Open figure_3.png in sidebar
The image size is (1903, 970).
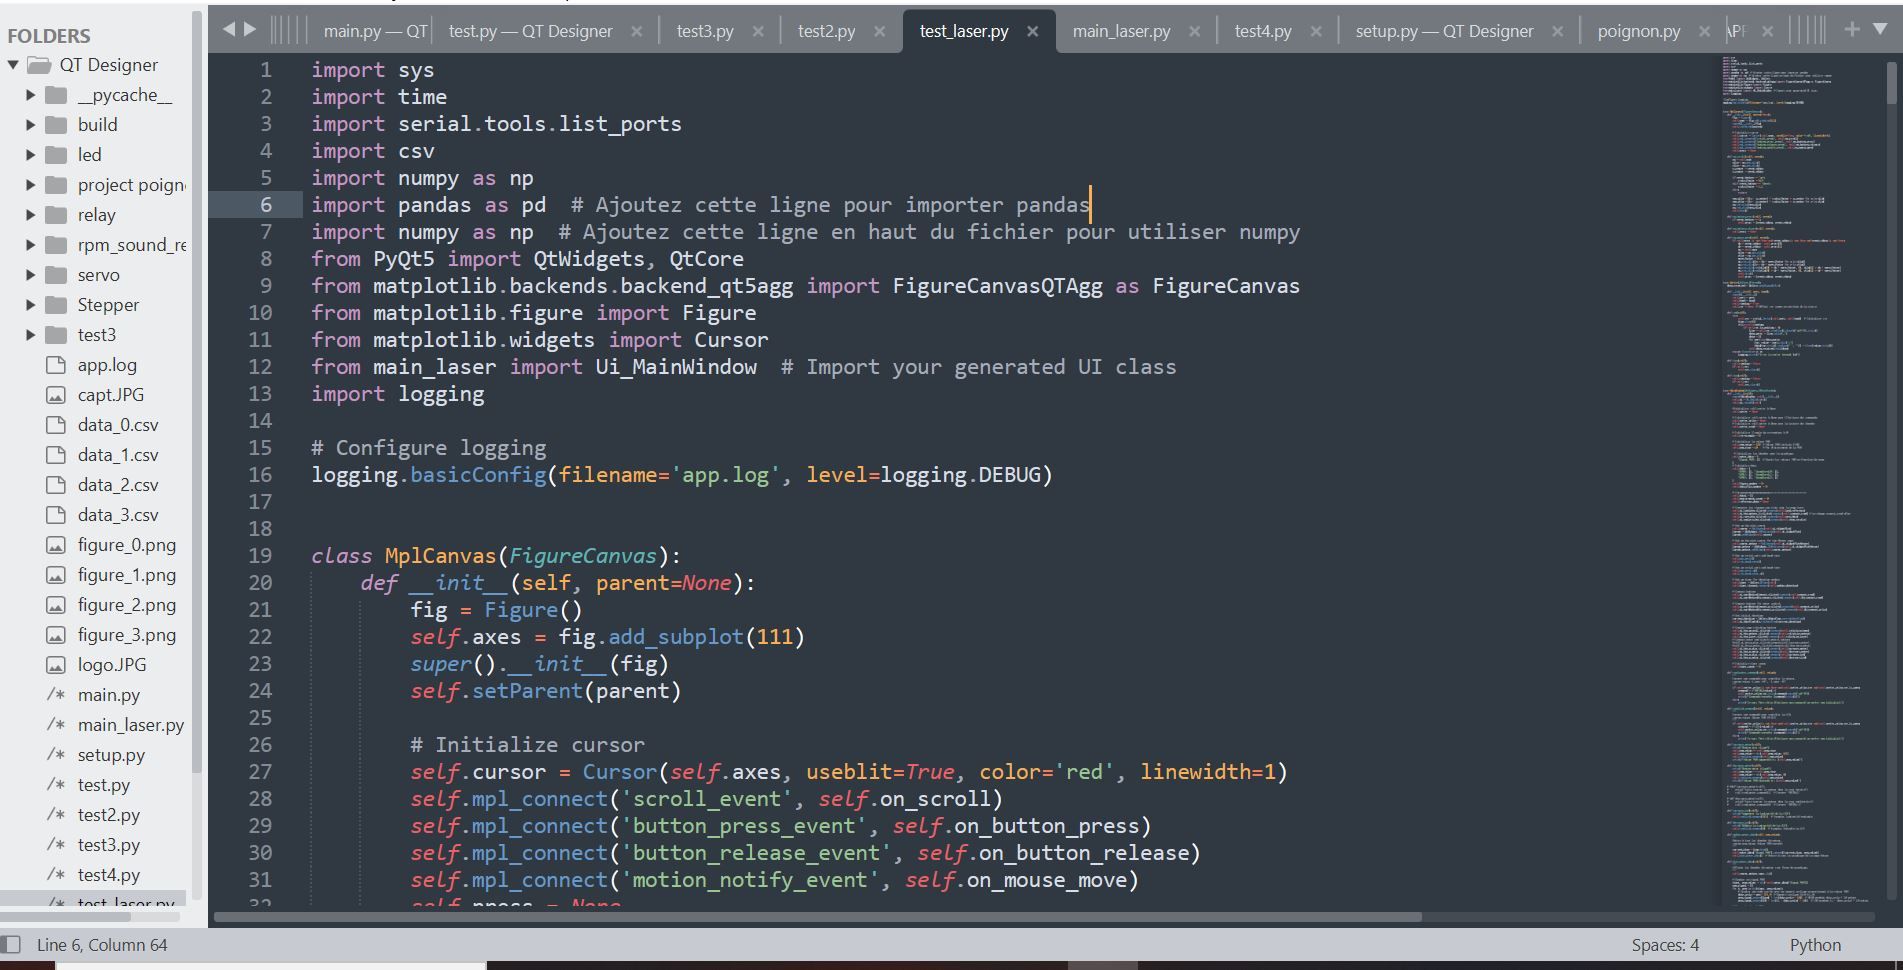[x=127, y=635]
